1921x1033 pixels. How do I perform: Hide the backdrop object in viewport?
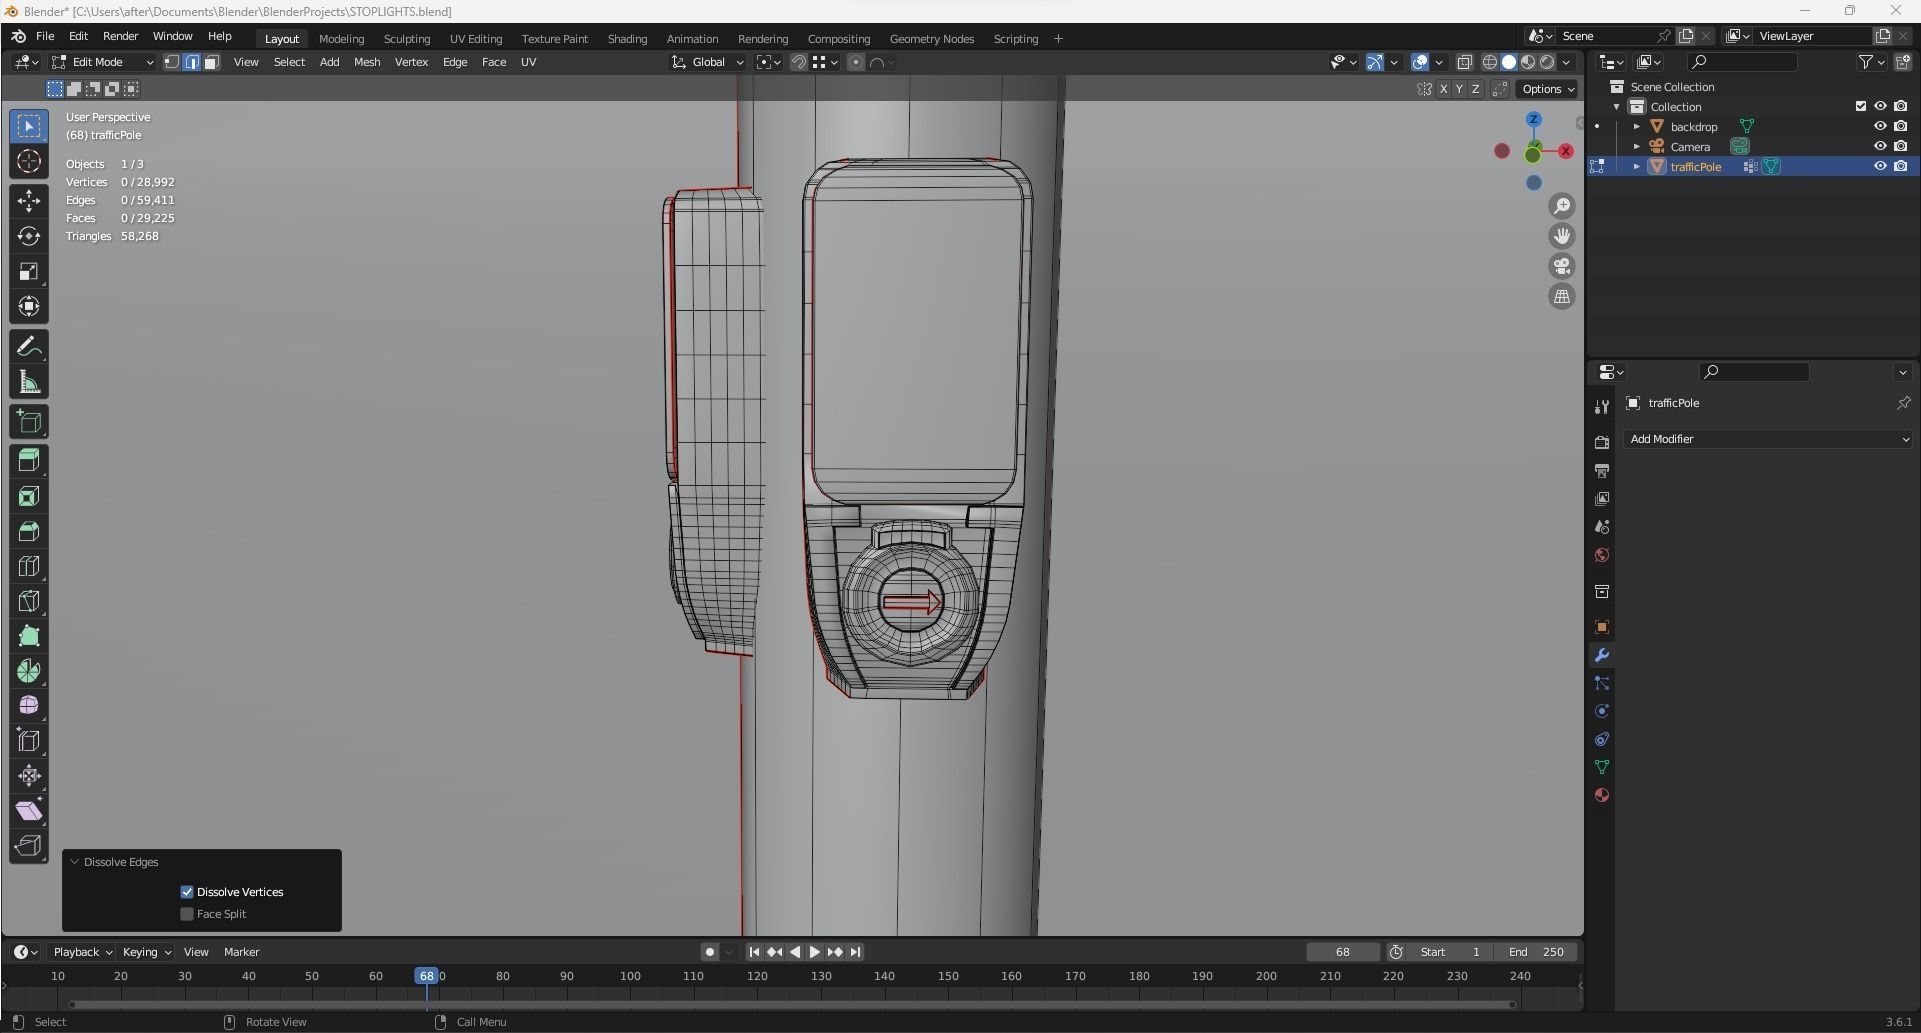[x=1879, y=127]
